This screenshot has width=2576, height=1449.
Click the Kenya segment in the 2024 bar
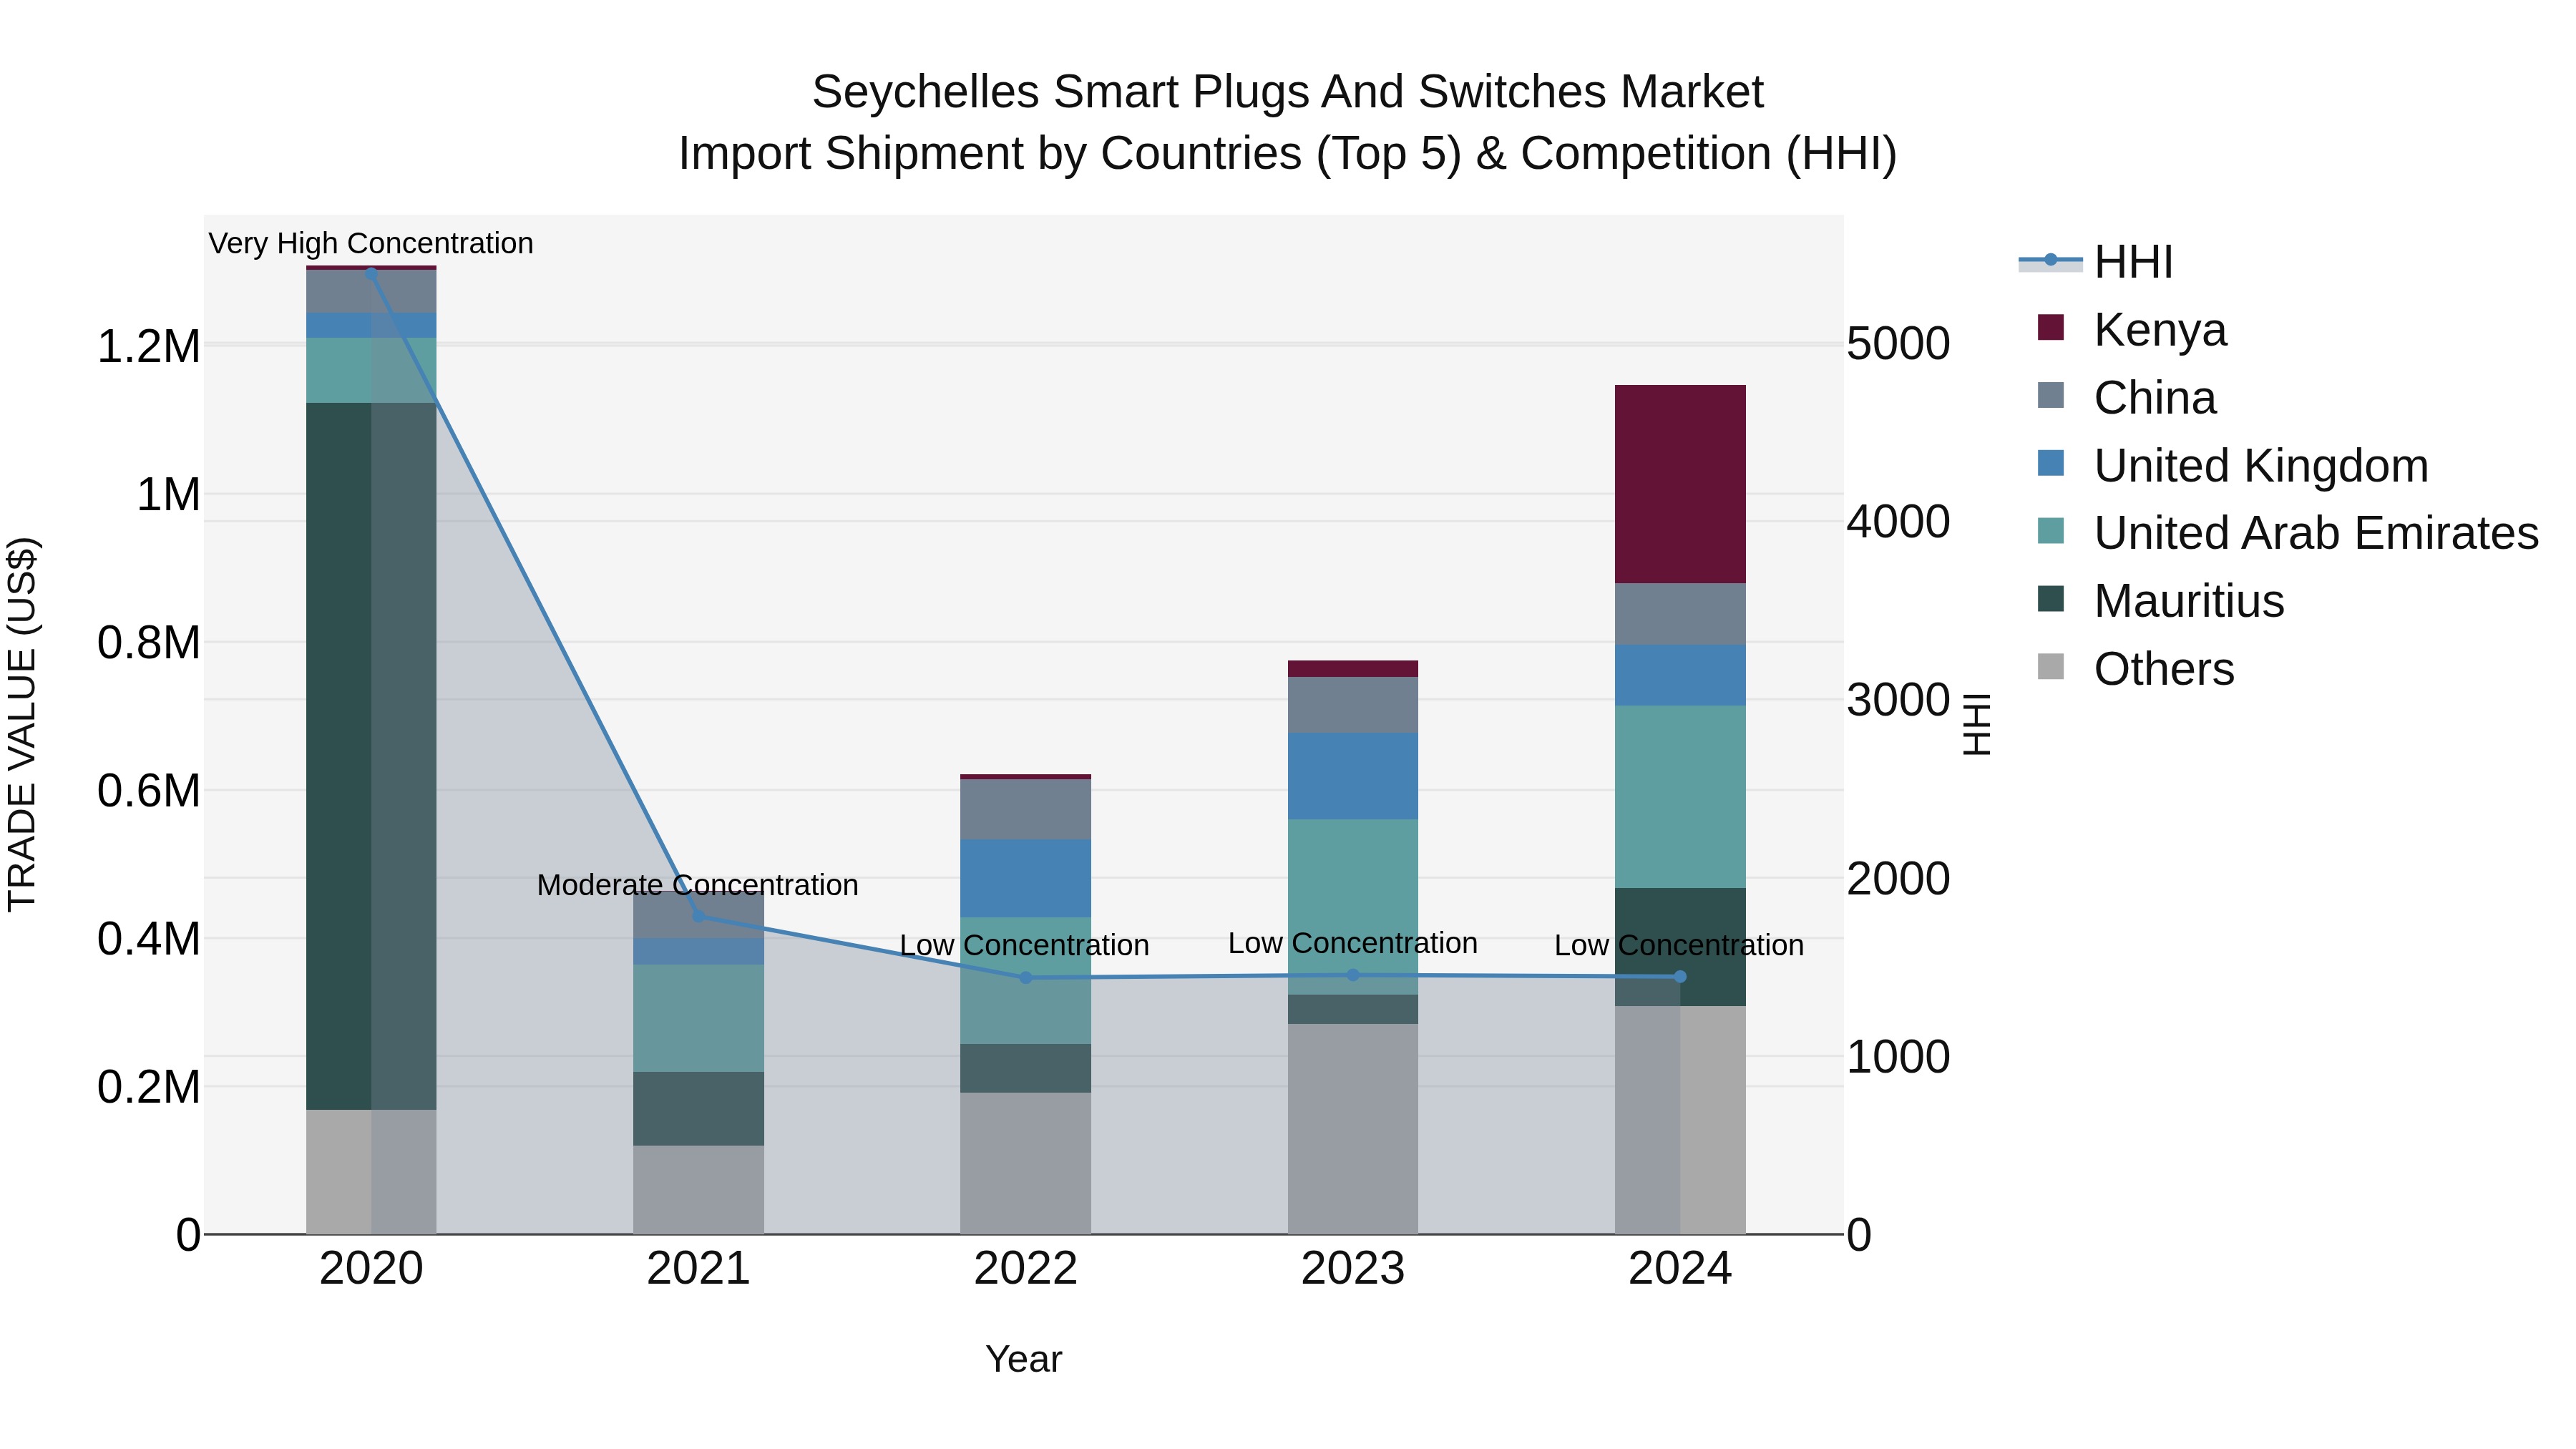click(x=1680, y=484)
